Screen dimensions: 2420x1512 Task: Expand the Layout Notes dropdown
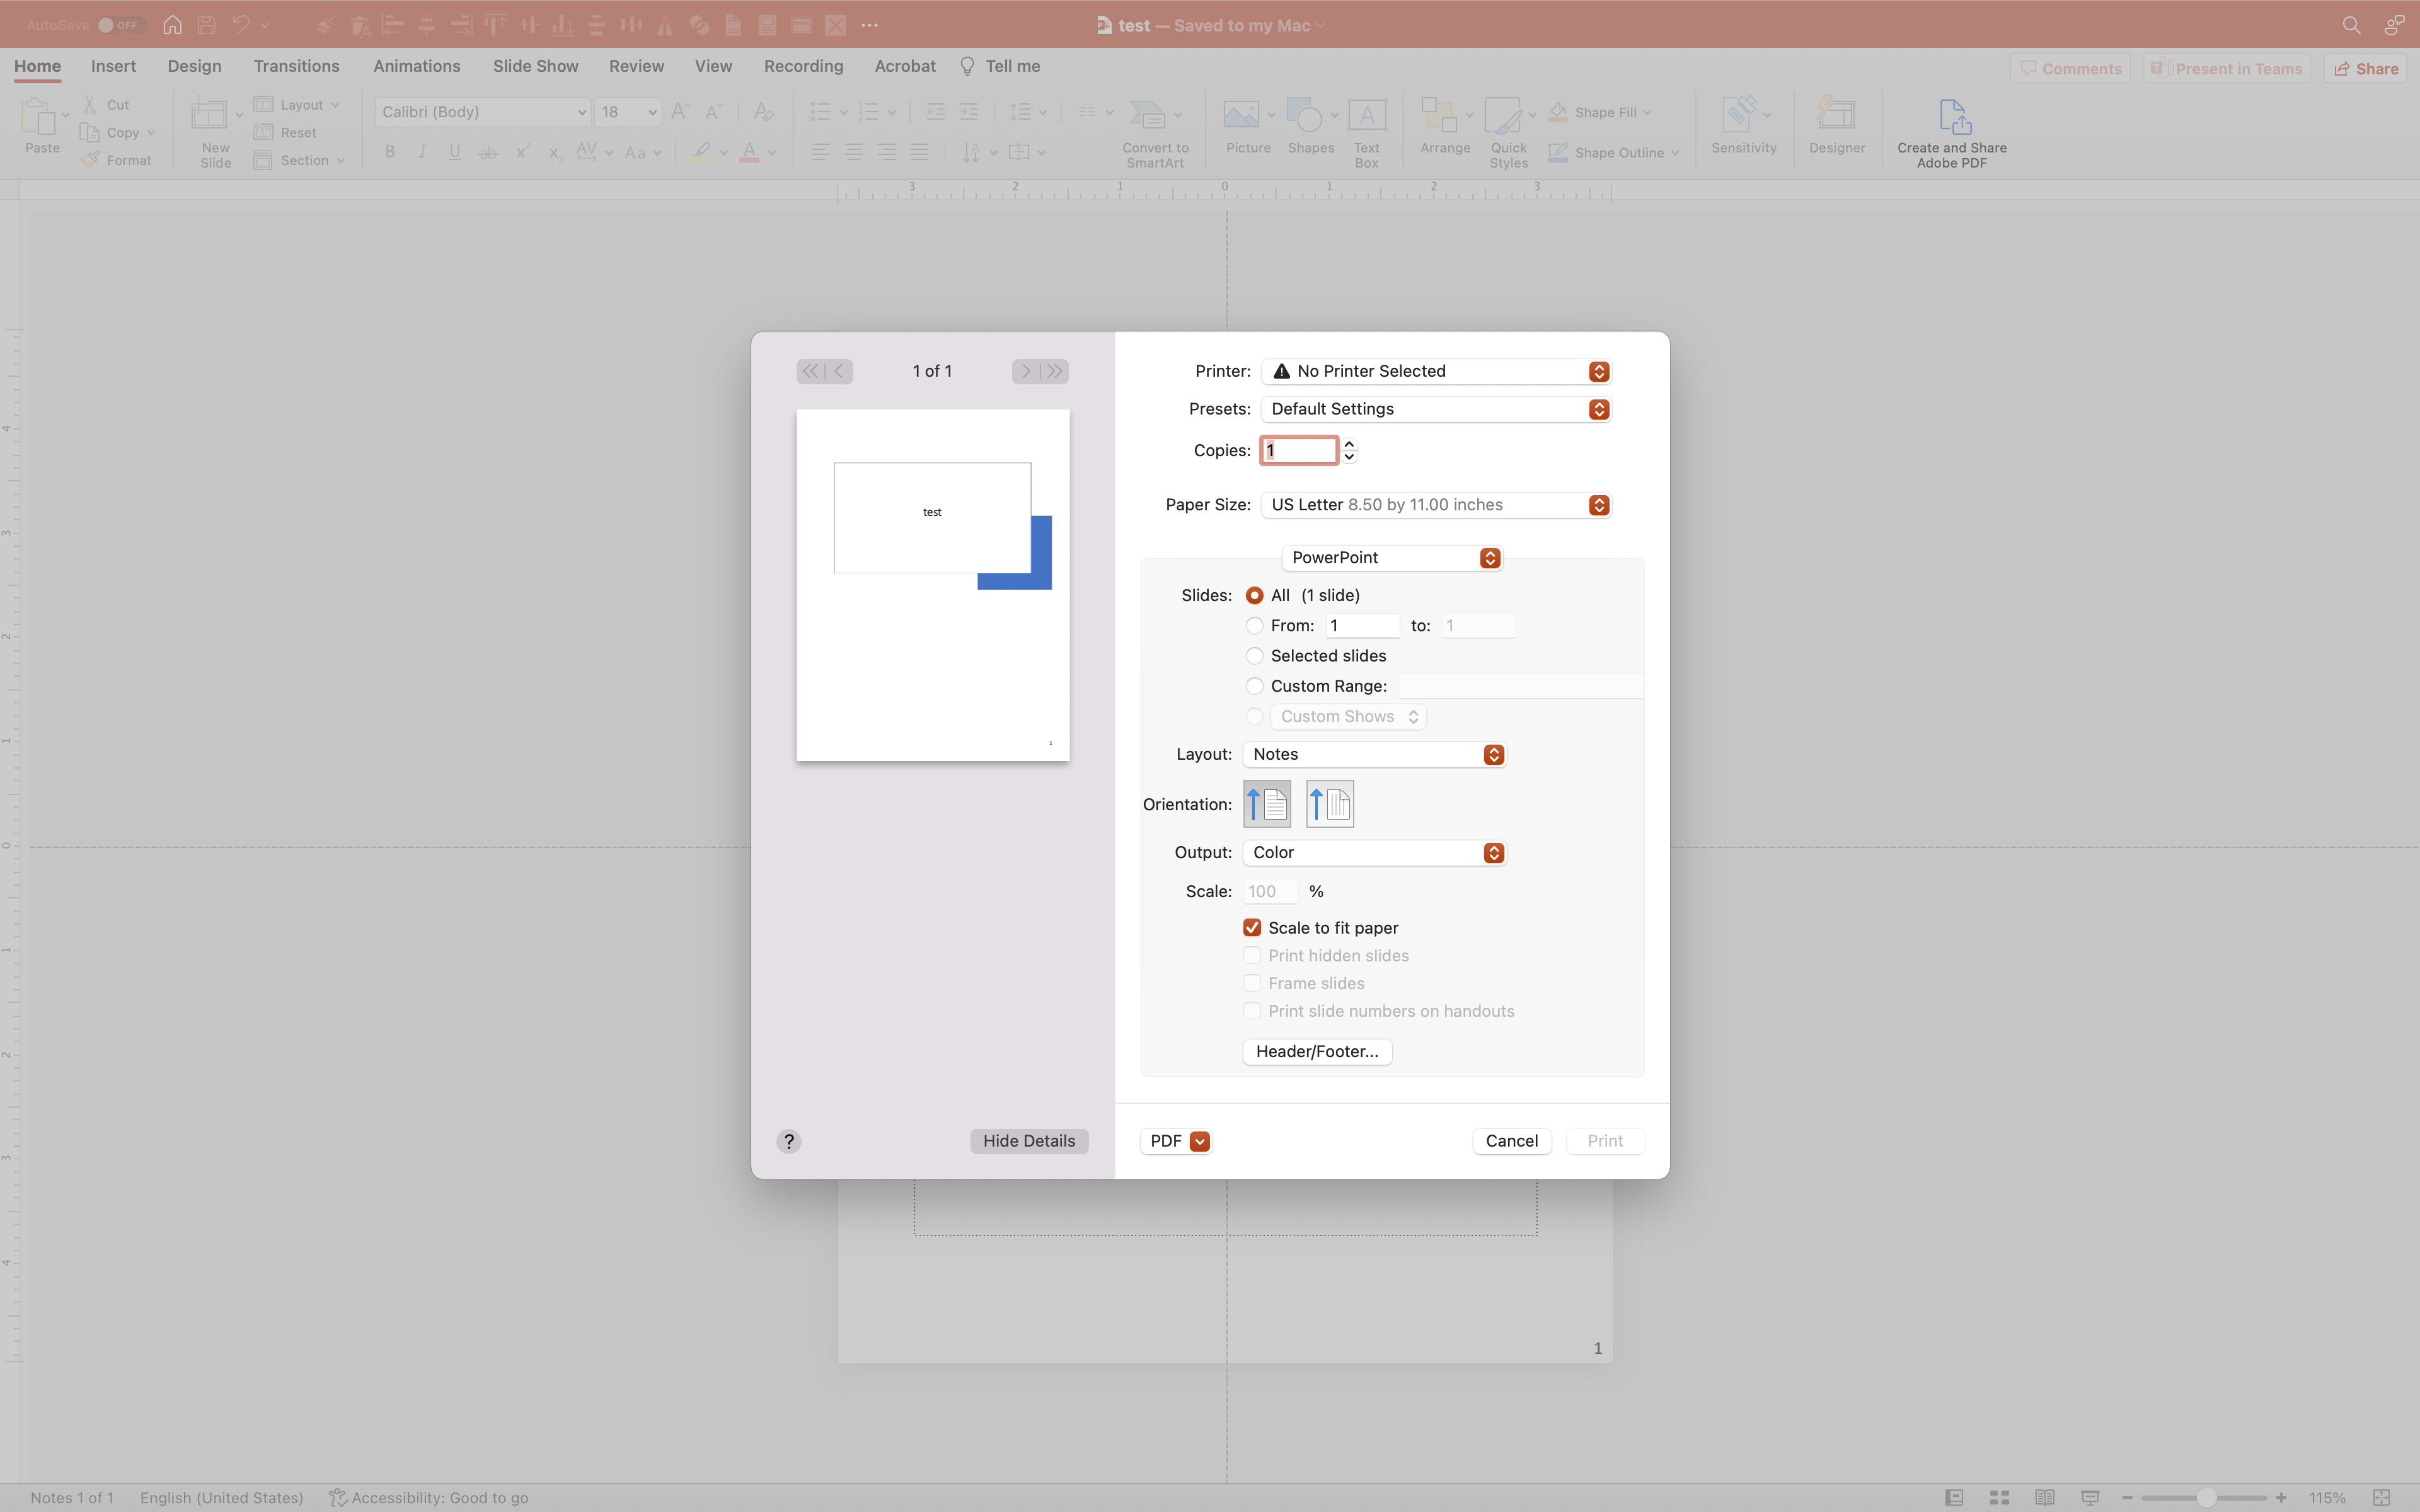[1374, 754]
